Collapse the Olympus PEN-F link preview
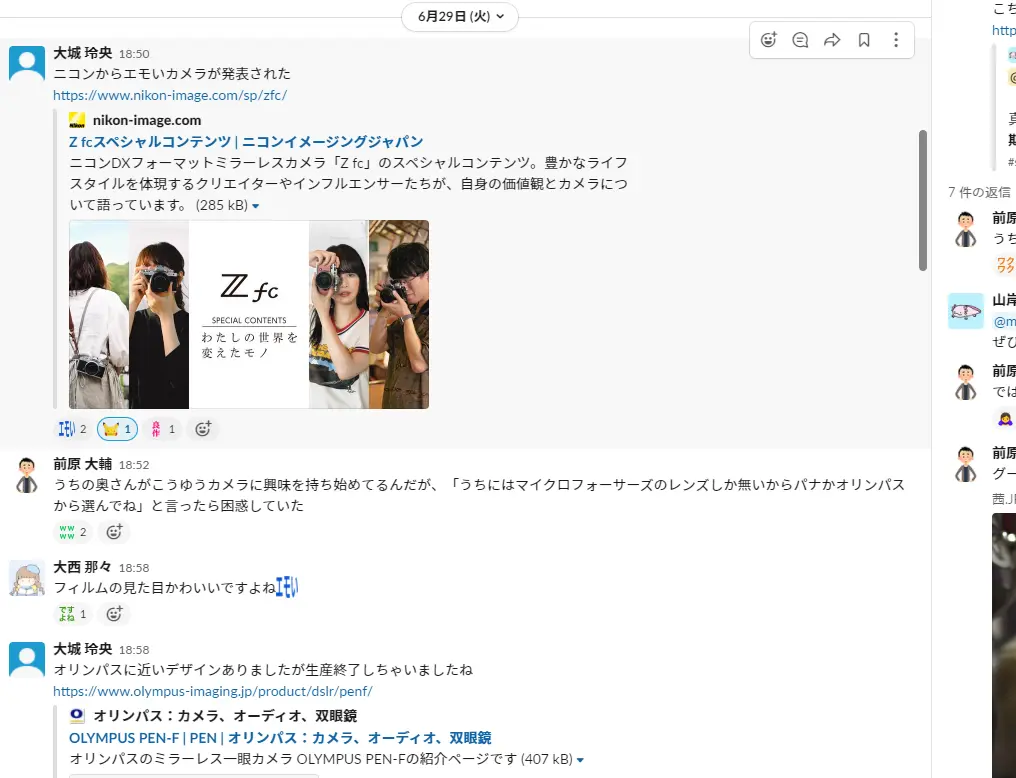The width and height of the screenshot is (1016, 778). click(580, 760)
